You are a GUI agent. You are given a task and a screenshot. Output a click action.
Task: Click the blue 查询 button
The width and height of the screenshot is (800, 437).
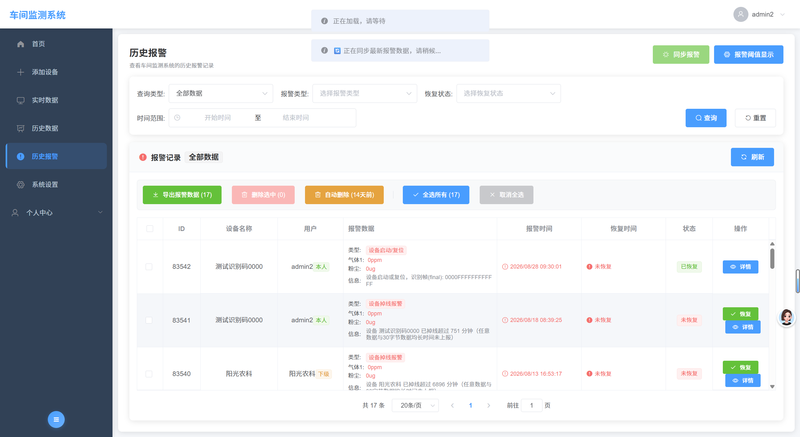[706, 118]
